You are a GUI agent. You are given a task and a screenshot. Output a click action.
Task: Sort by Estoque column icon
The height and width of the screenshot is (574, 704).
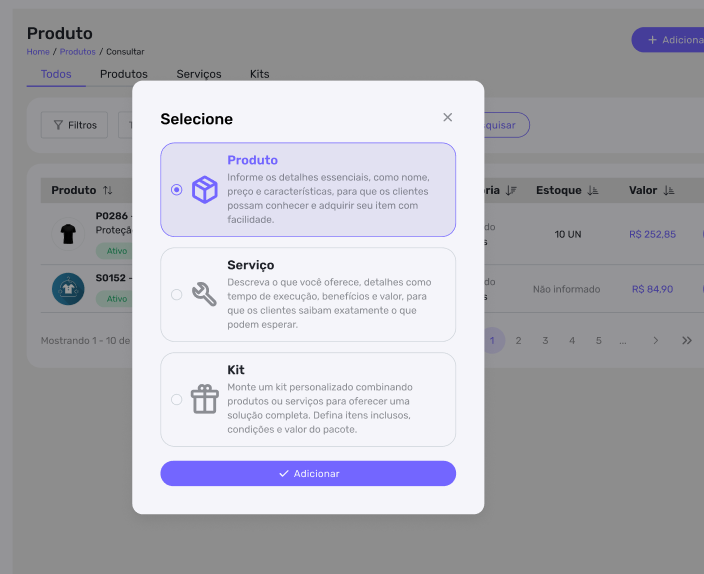593,190
